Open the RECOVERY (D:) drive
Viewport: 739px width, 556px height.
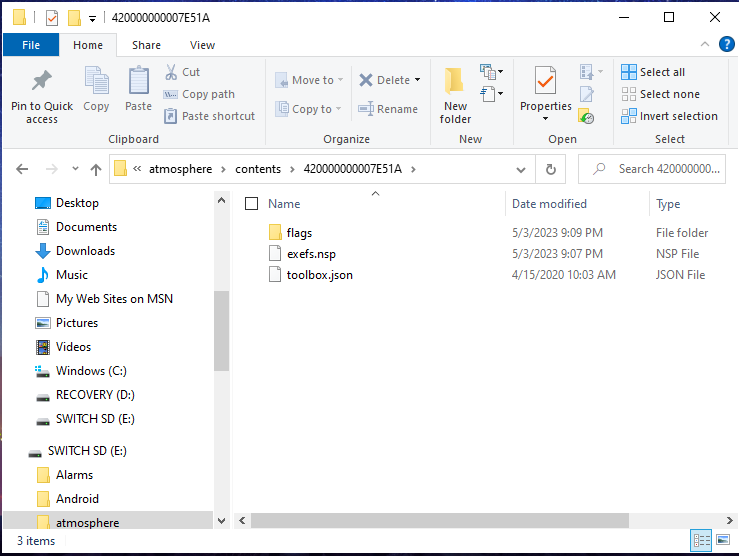pyautogui.click(x=95, y=395)
